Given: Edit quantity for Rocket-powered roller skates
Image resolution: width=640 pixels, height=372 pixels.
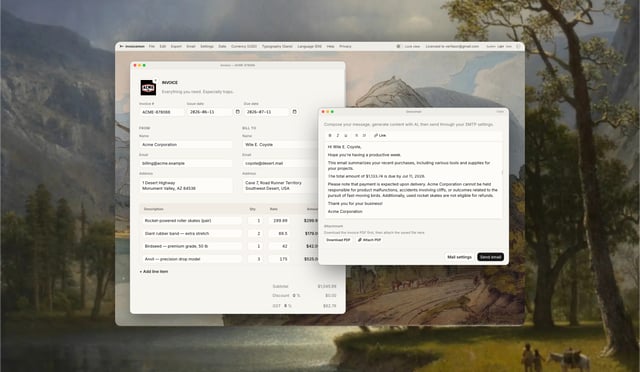Looking at the screenshot, I should pos(255,221).
